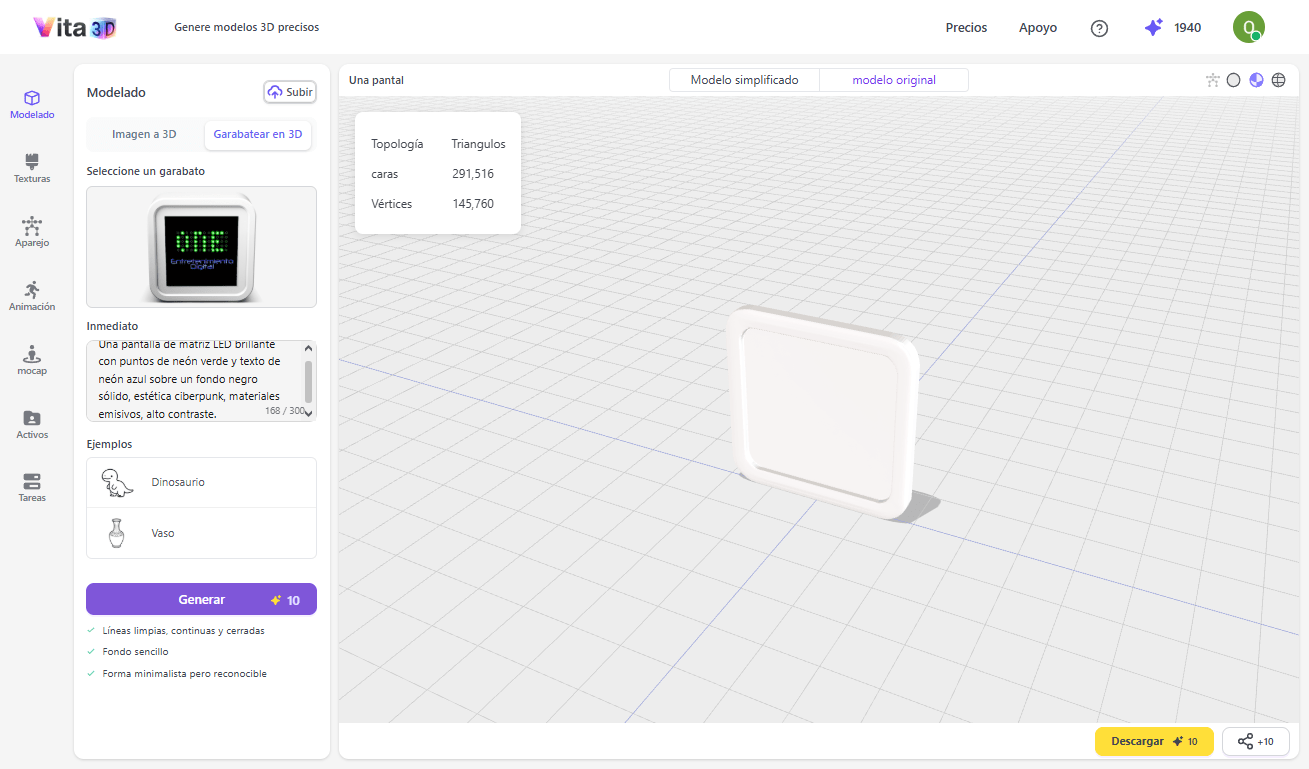Click the Descargar button
Image resolution: width=1309 pixels, height=769 pixels.
(x=1154, y=742)
